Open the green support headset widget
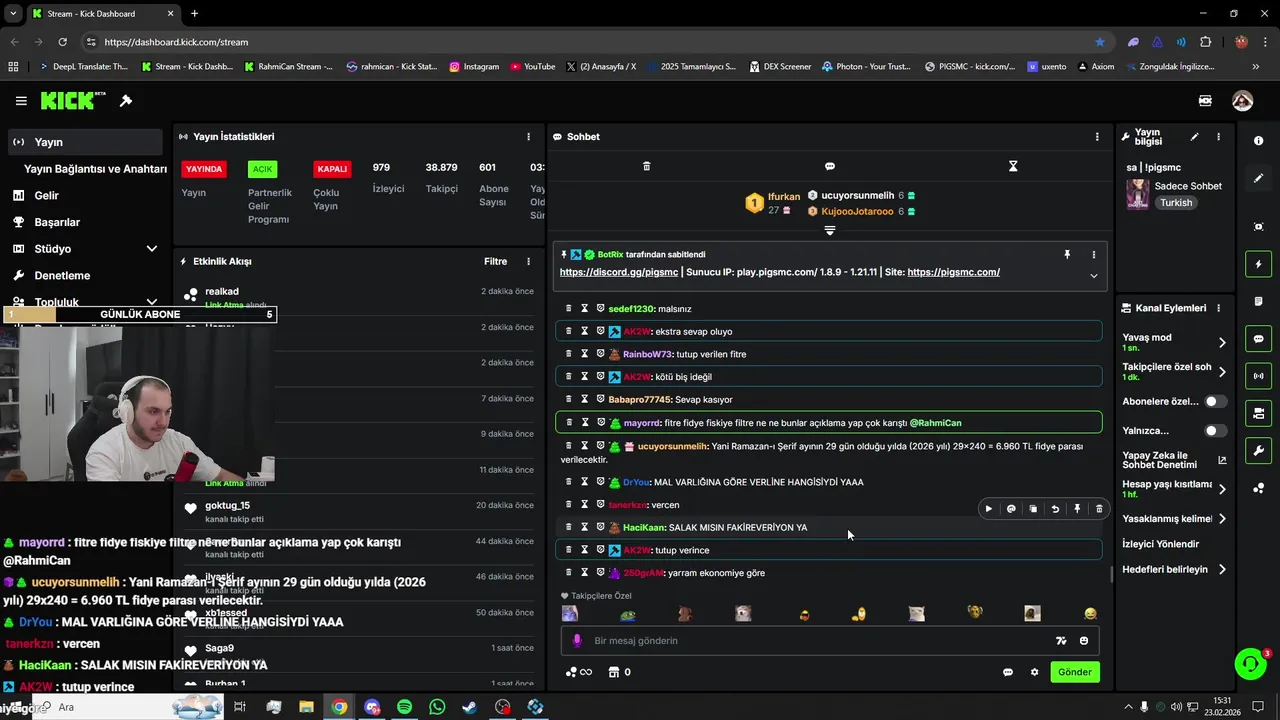The height and width of the screenshot is (720, 1280). click(x=1250, y=664)
